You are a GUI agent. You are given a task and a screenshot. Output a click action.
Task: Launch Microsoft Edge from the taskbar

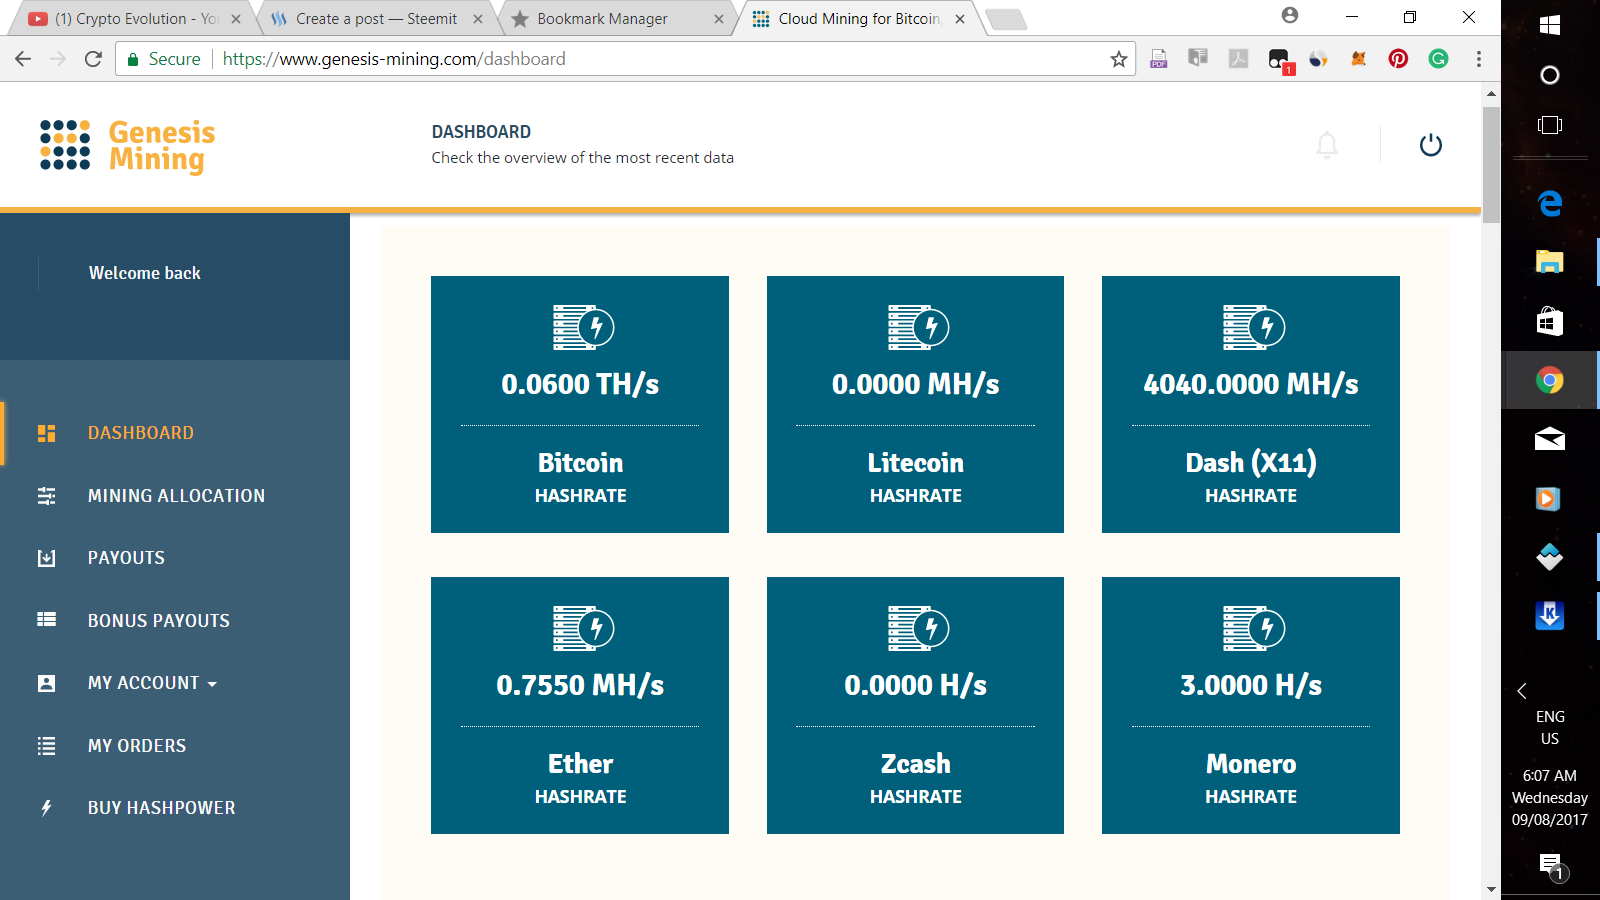1550,203
